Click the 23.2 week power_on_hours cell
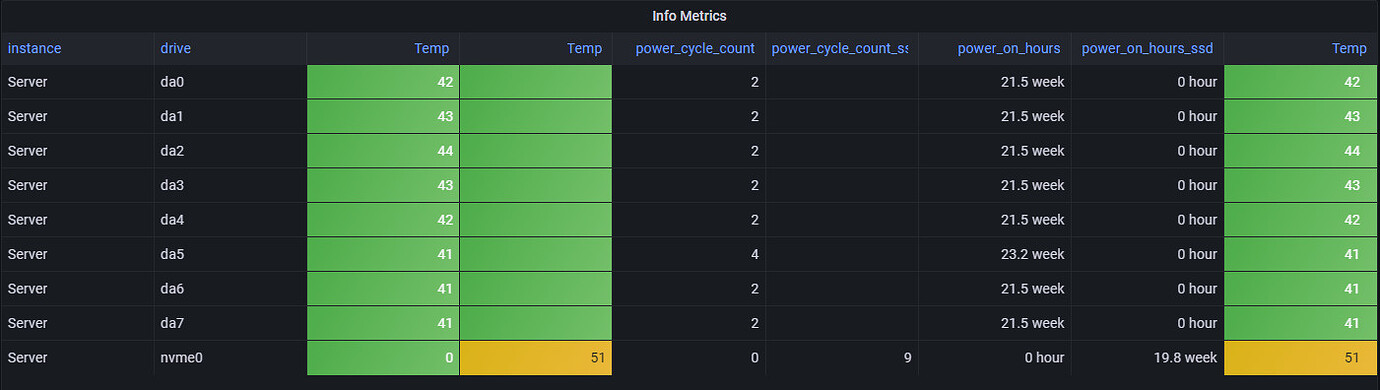Image resolution: width=1380 pixels, height=390 pixels. 994,254
